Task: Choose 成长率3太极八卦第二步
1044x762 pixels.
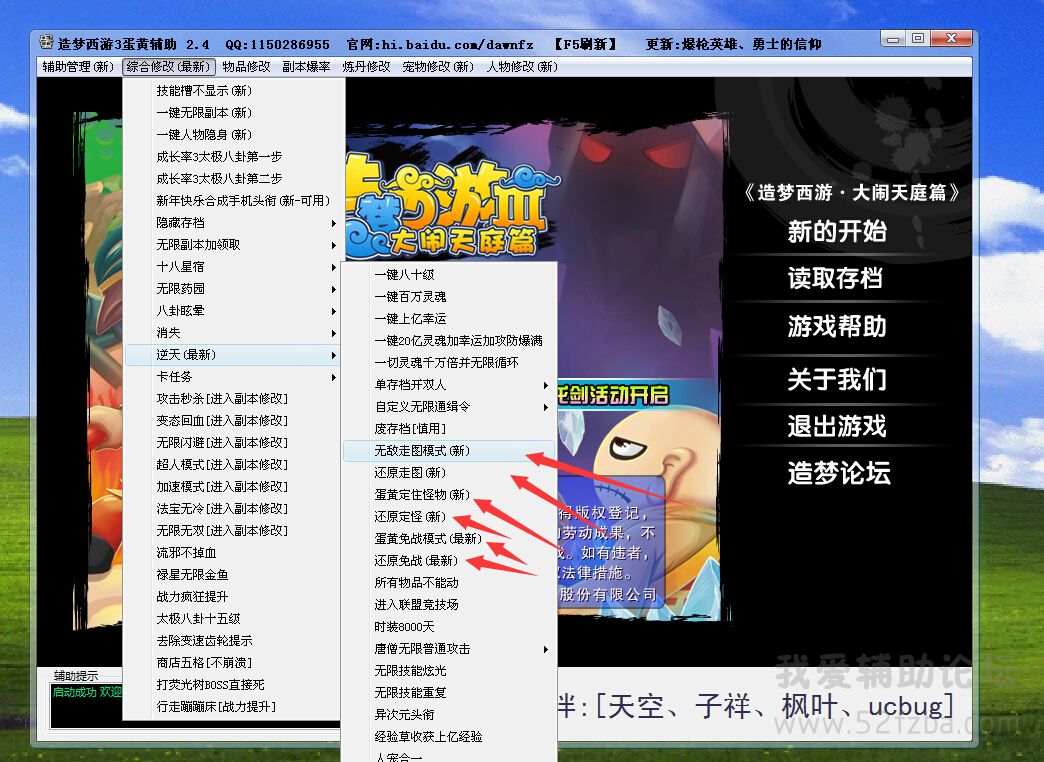Action: 232,179
